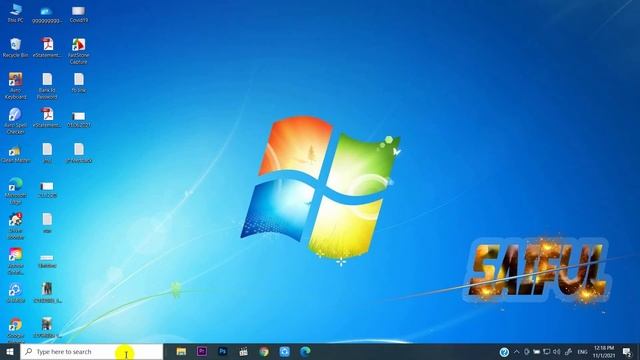Select the eStatement PDF next to Recycle Bin
The image size is (640, 360).
47,48
